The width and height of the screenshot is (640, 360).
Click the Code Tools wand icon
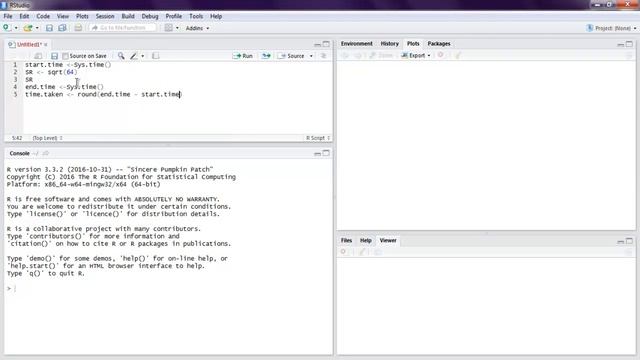click(x=133, y=56)
